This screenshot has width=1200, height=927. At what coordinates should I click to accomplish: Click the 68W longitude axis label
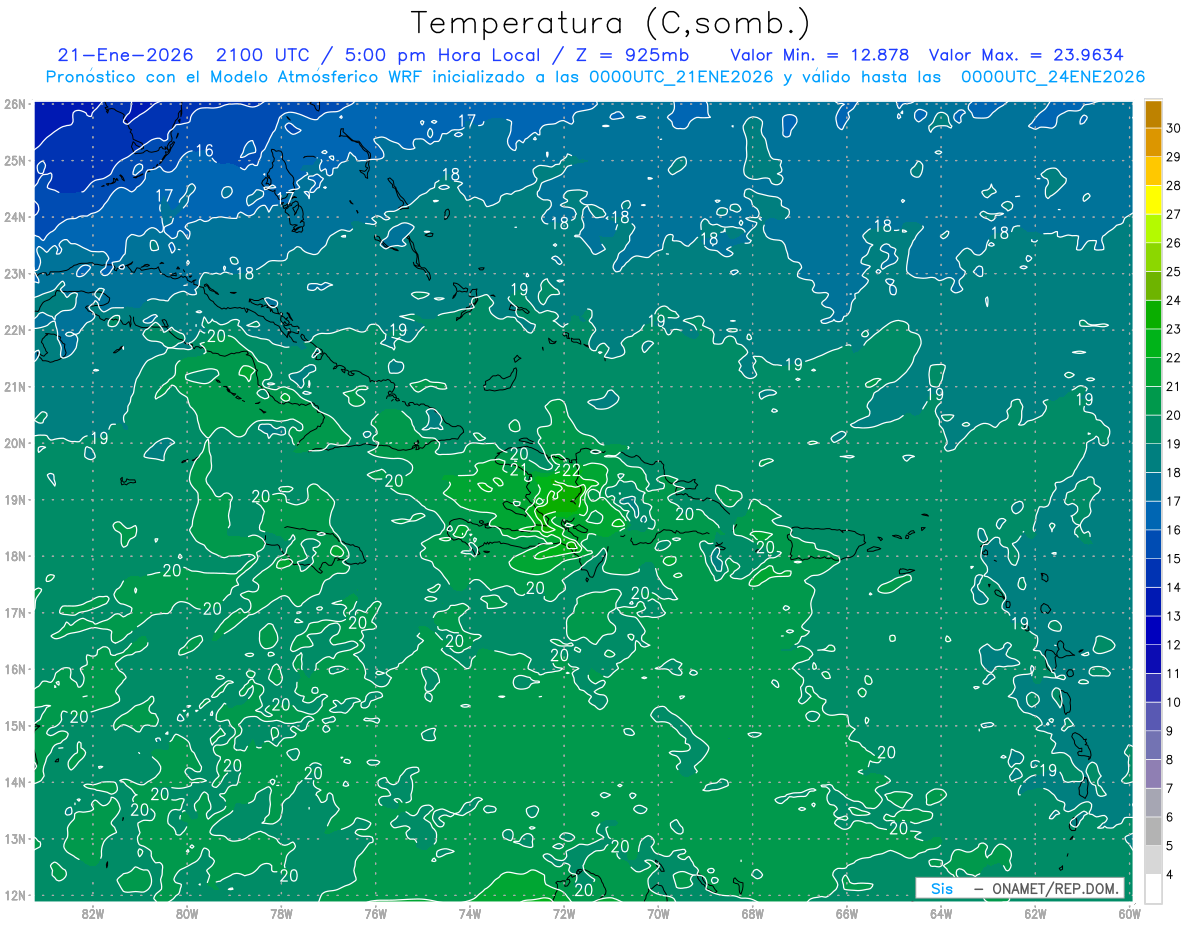click(x=753, y=913)
